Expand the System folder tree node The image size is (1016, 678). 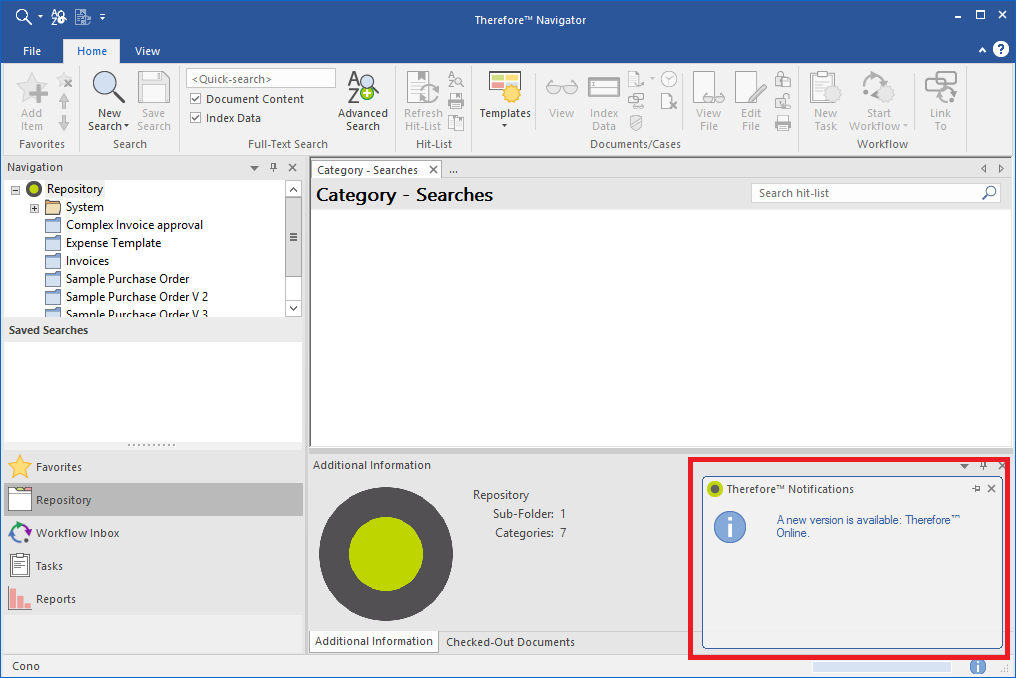click(34, 208)
